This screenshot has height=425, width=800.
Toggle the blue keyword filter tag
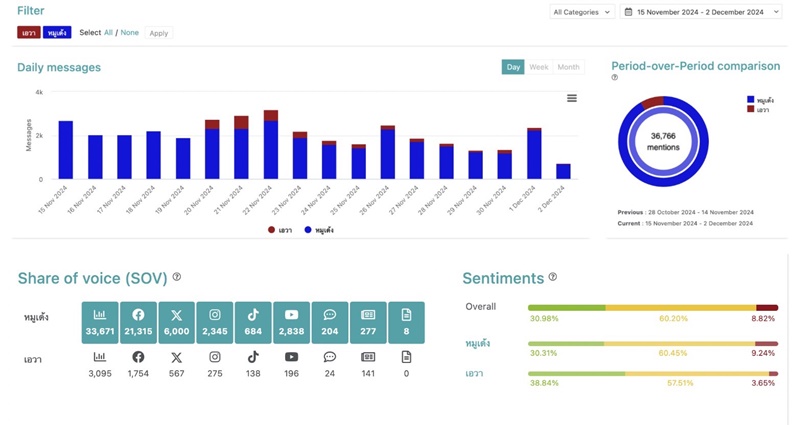(x=57, y=33)
